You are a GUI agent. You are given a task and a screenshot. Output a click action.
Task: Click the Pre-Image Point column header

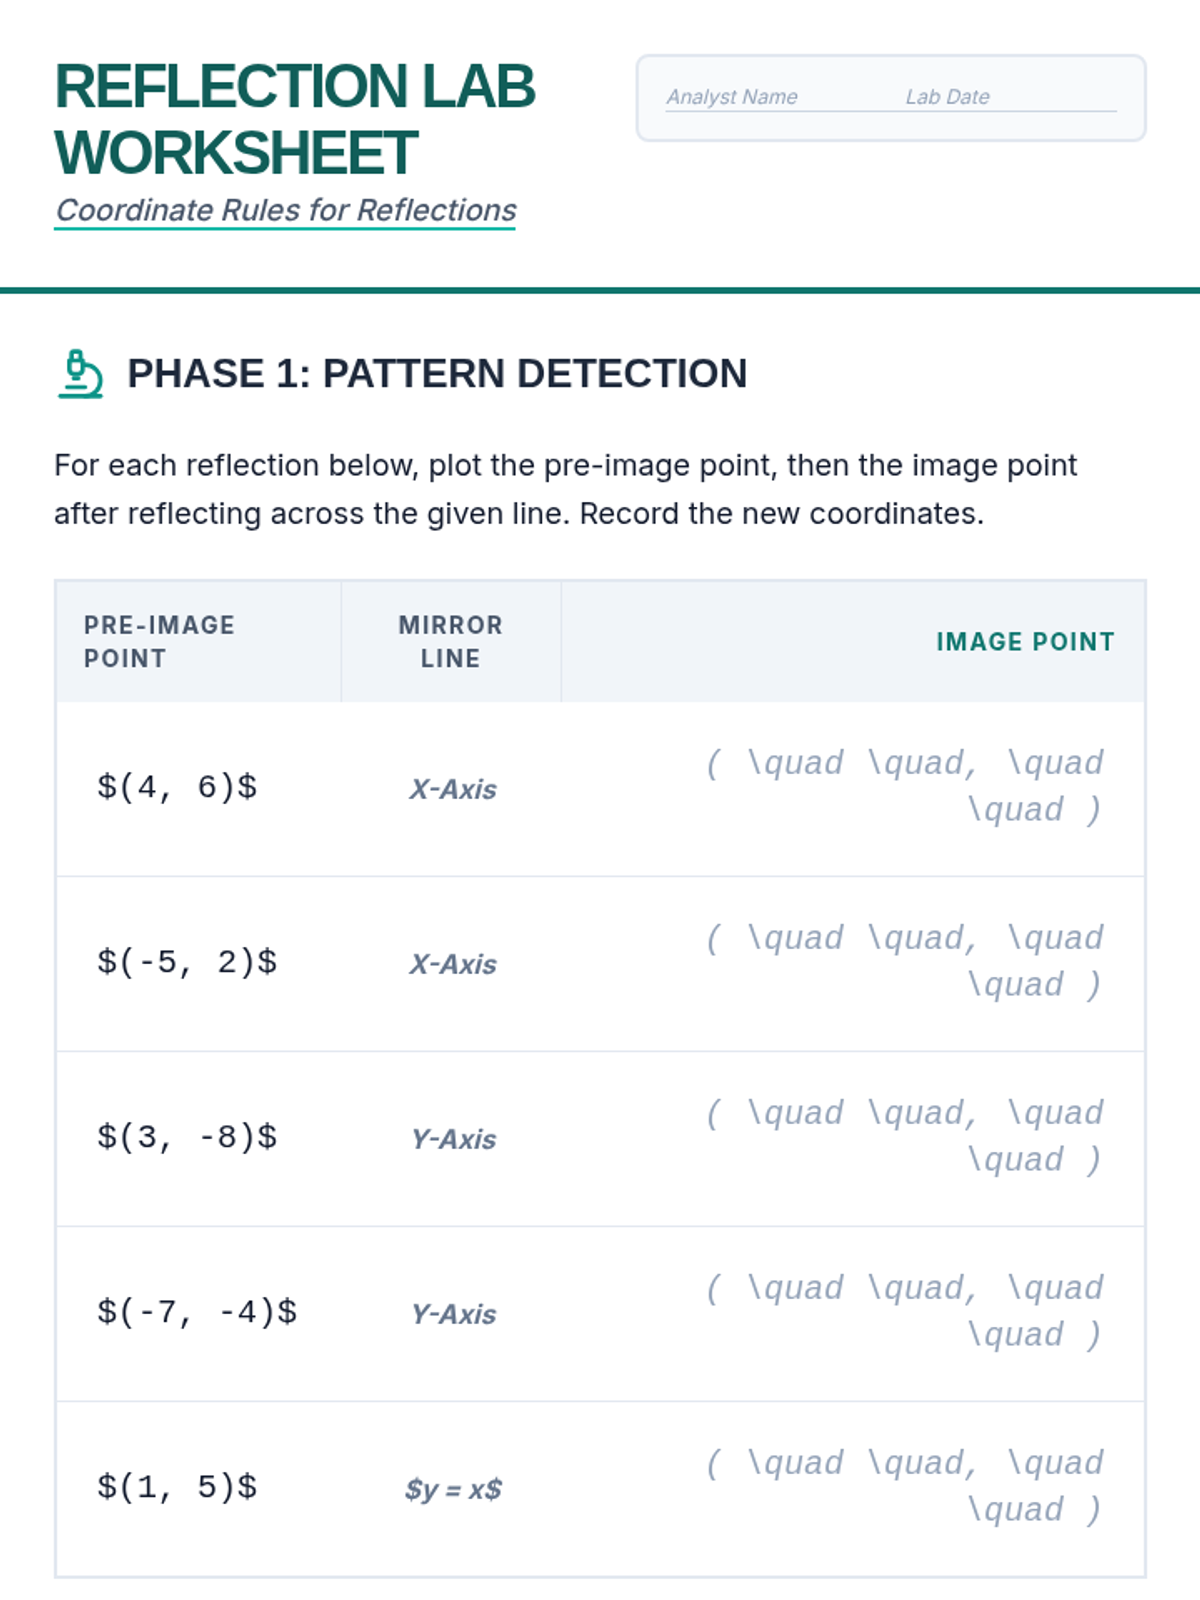pos(160,642)
